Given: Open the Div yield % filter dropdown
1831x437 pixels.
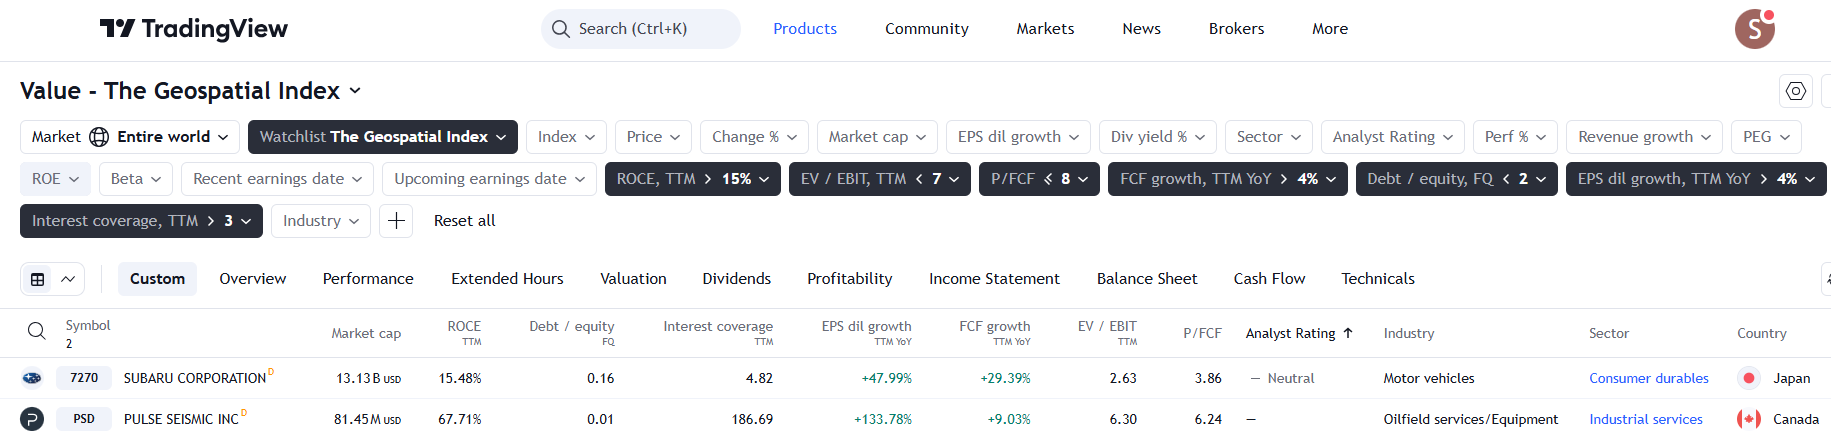Looking at the screenshot, I should click(x=1158, y=137).
